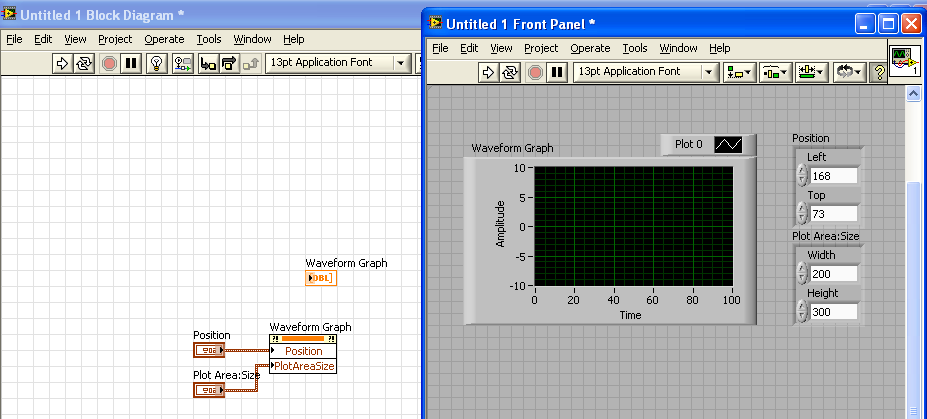
Task: Click Step Over icon in Block Diagram
Action: click(x=229, y=63)
